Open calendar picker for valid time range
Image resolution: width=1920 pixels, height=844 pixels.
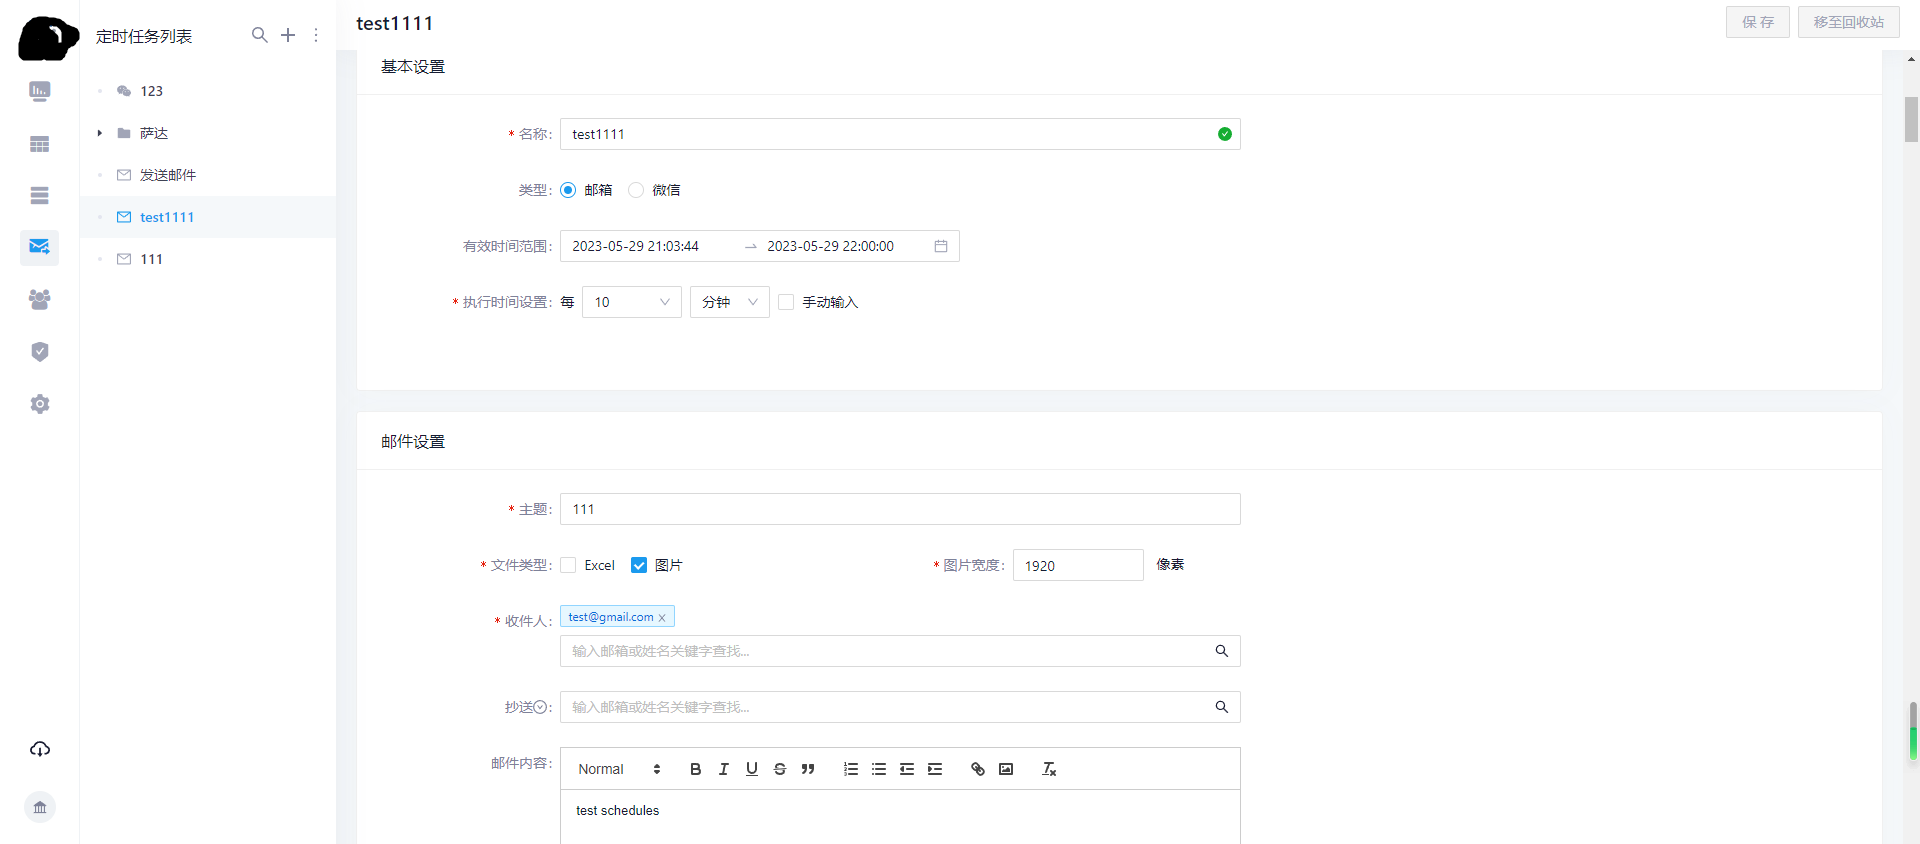[x=941, y=246]
